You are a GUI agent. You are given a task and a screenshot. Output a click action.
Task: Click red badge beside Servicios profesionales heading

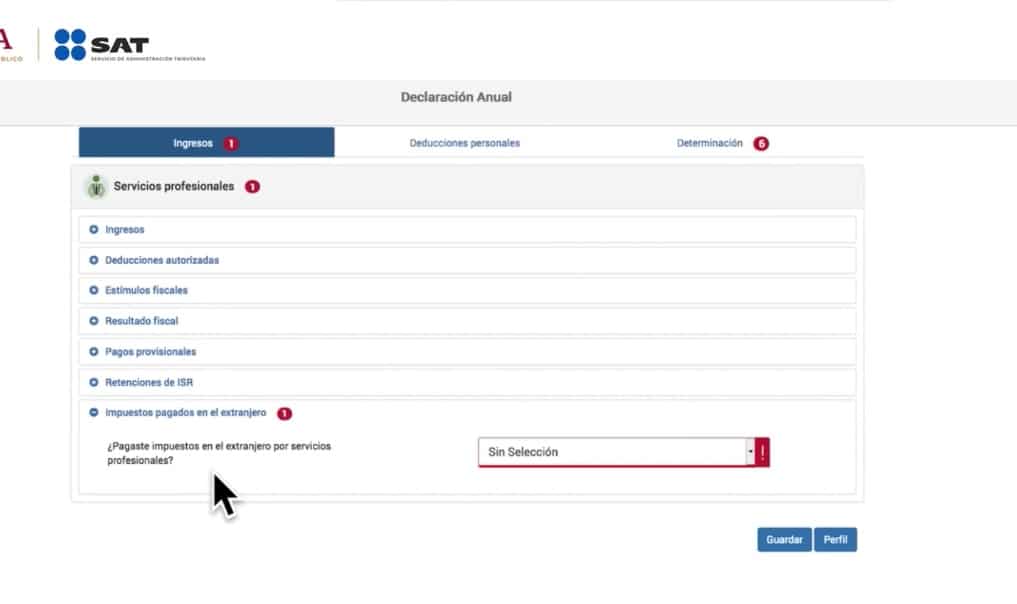point(252,187)
